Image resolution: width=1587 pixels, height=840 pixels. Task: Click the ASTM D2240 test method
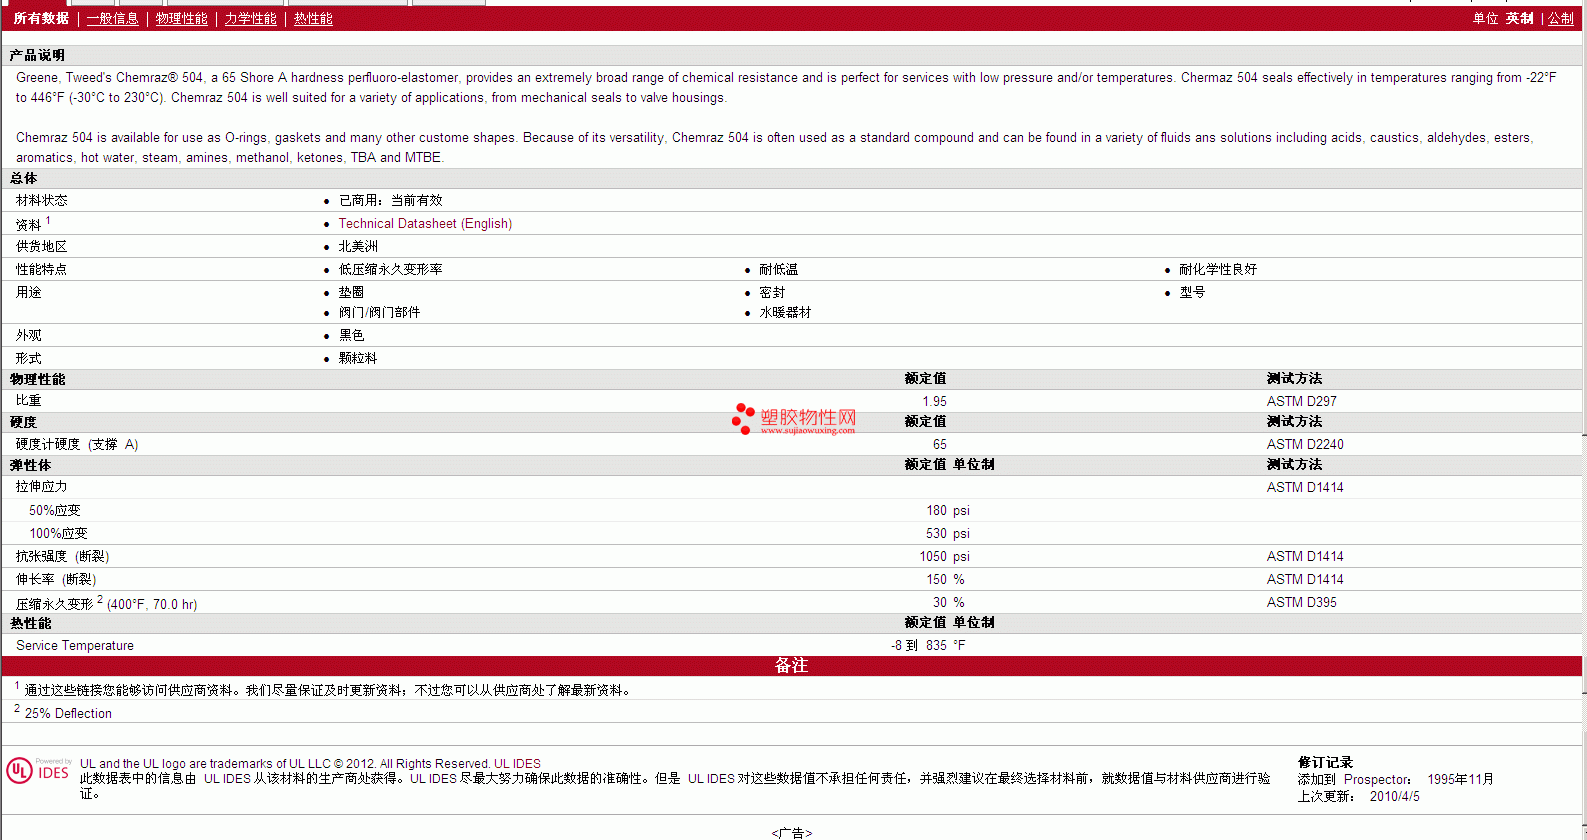click(1305, 444)
